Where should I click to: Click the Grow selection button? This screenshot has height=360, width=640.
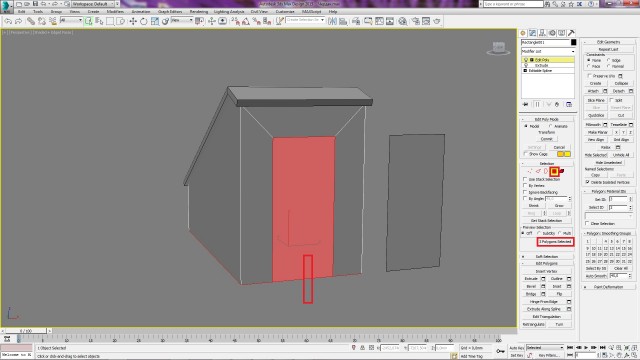click(x=559, y=205)
